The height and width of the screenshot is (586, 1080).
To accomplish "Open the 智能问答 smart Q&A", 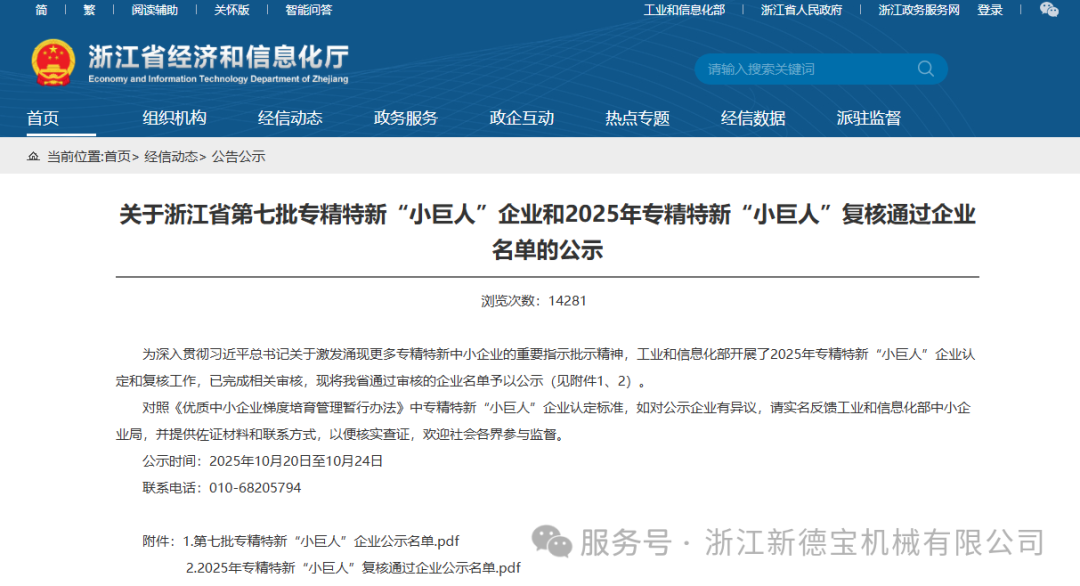I will pyautogui.click(x=308, y=10).
